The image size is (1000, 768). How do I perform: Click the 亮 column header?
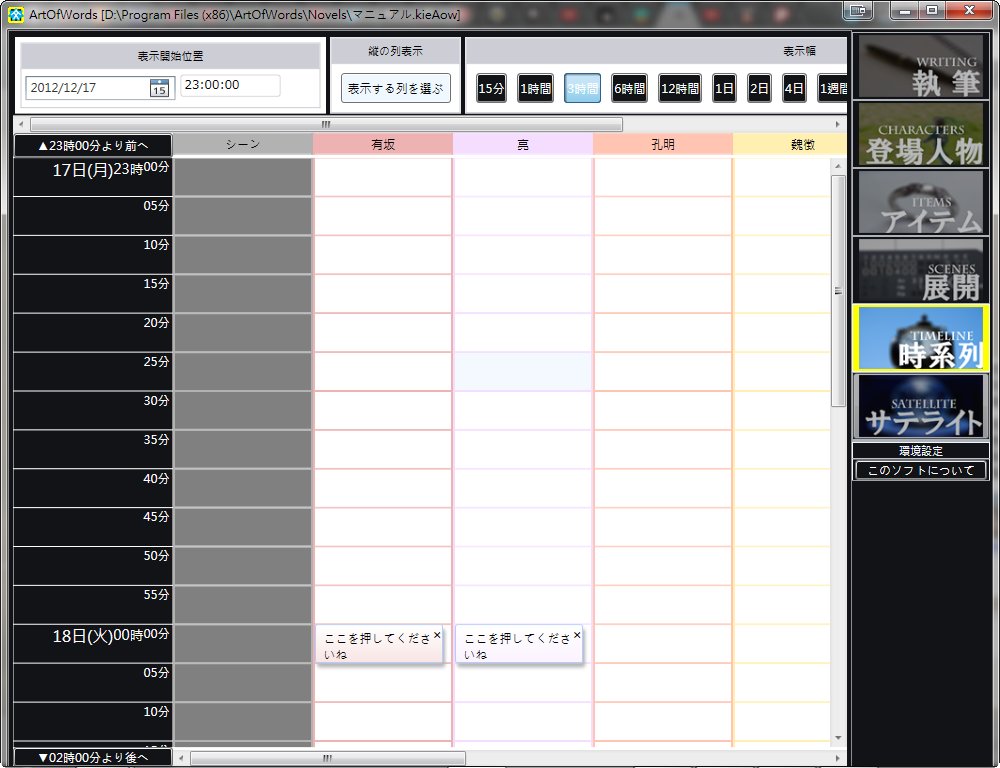click(x=523, y=145)
